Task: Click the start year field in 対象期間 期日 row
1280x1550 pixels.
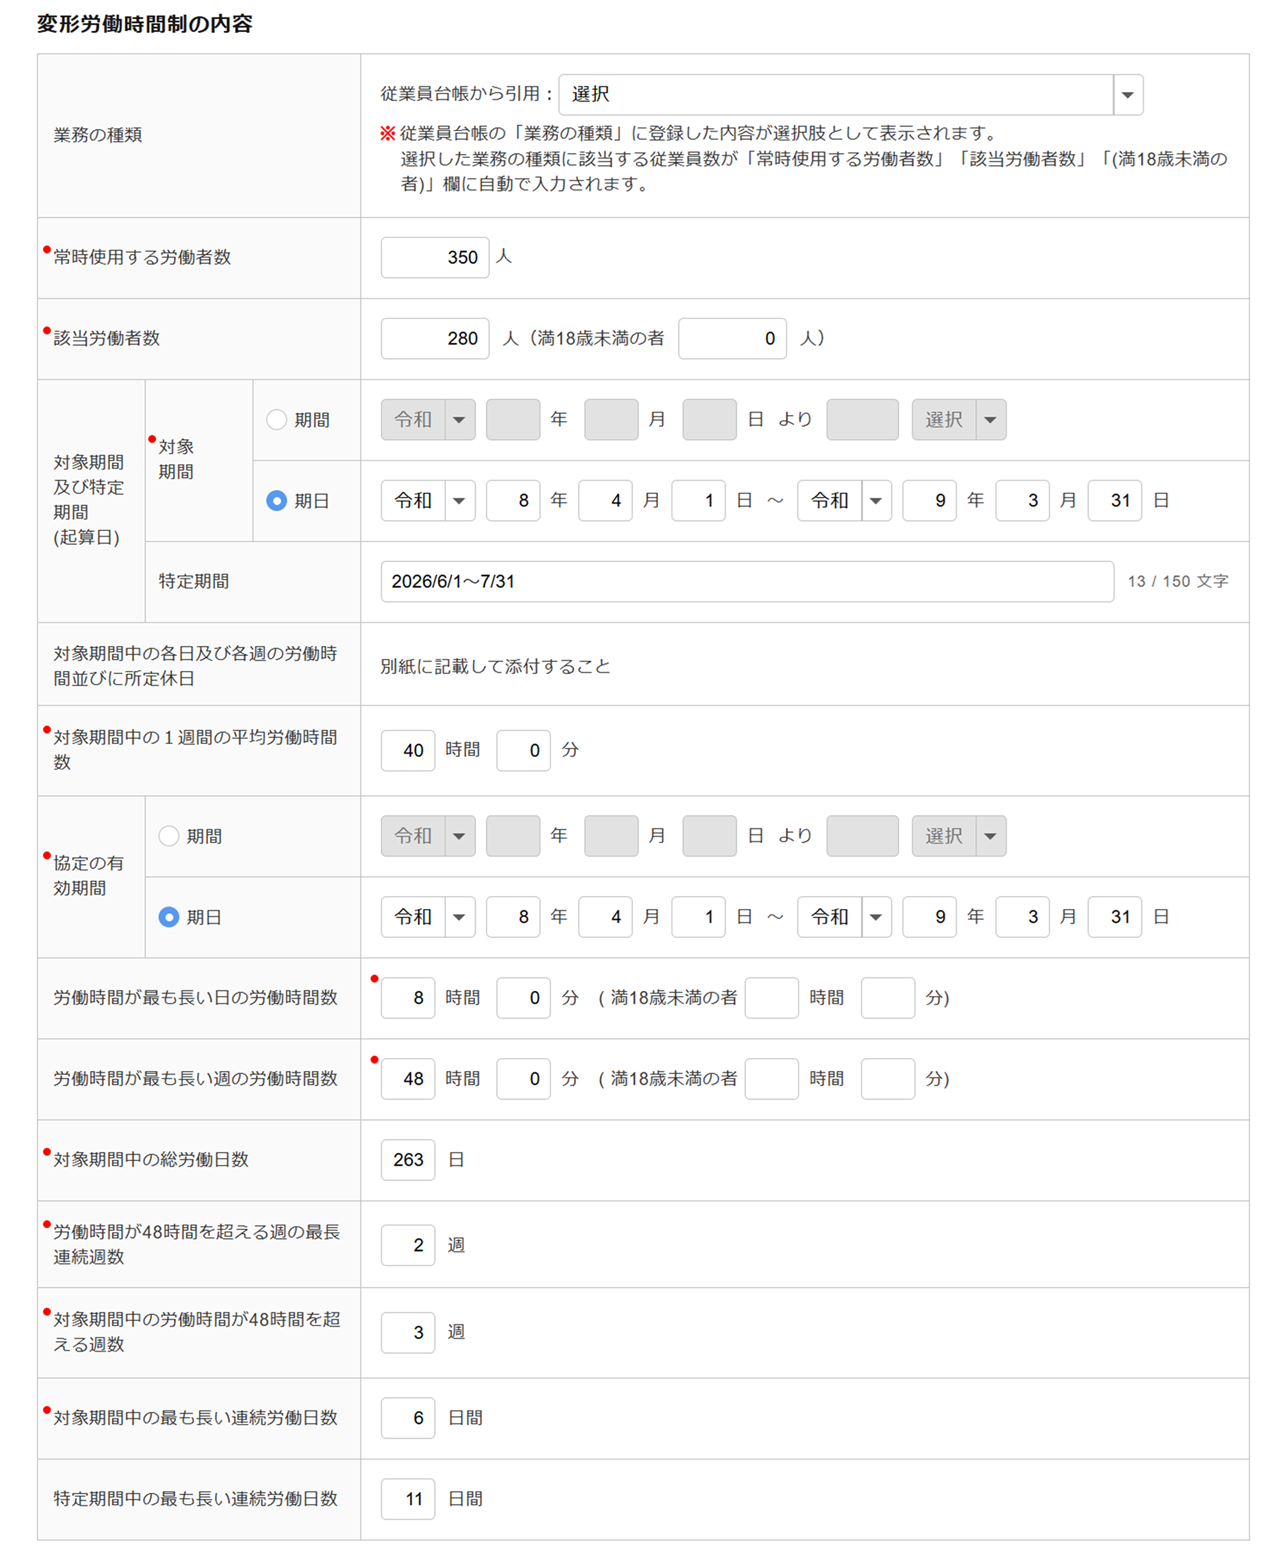Action: coord(513,501)
